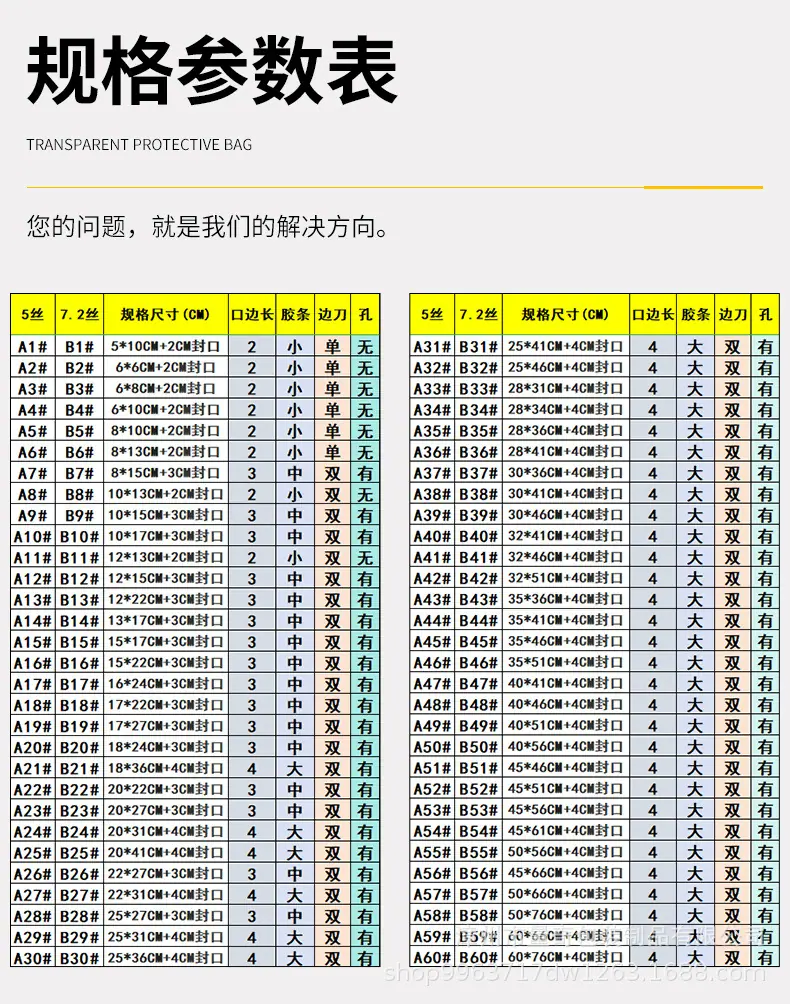
Task: Select the A31# cell
Action: pos(432,347)
